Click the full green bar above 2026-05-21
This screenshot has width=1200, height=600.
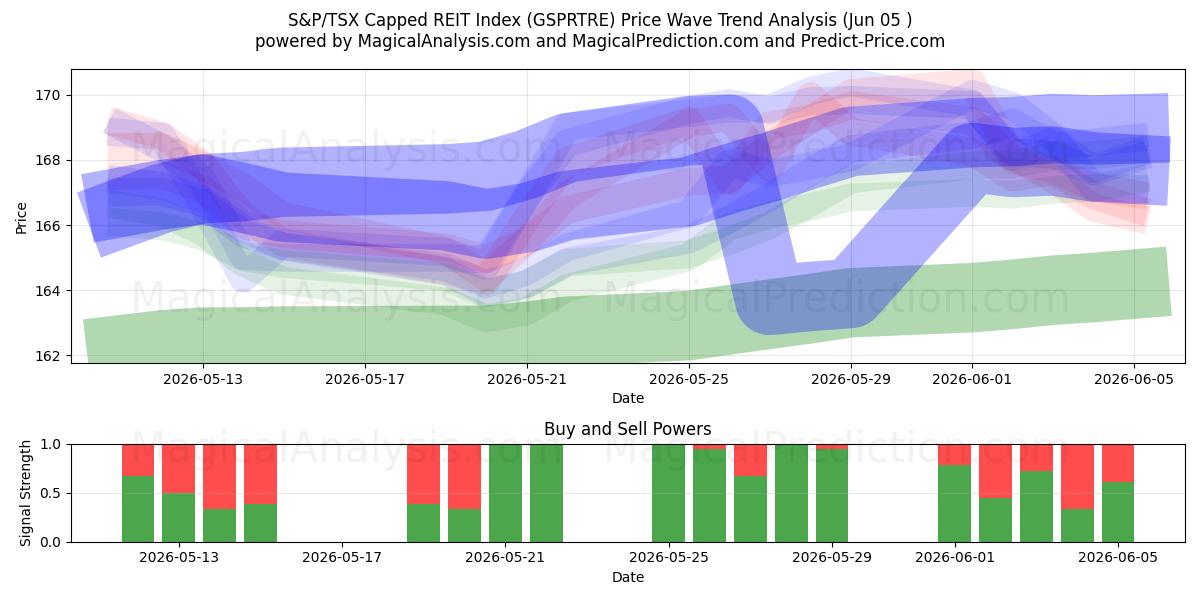tap(505, 493)
